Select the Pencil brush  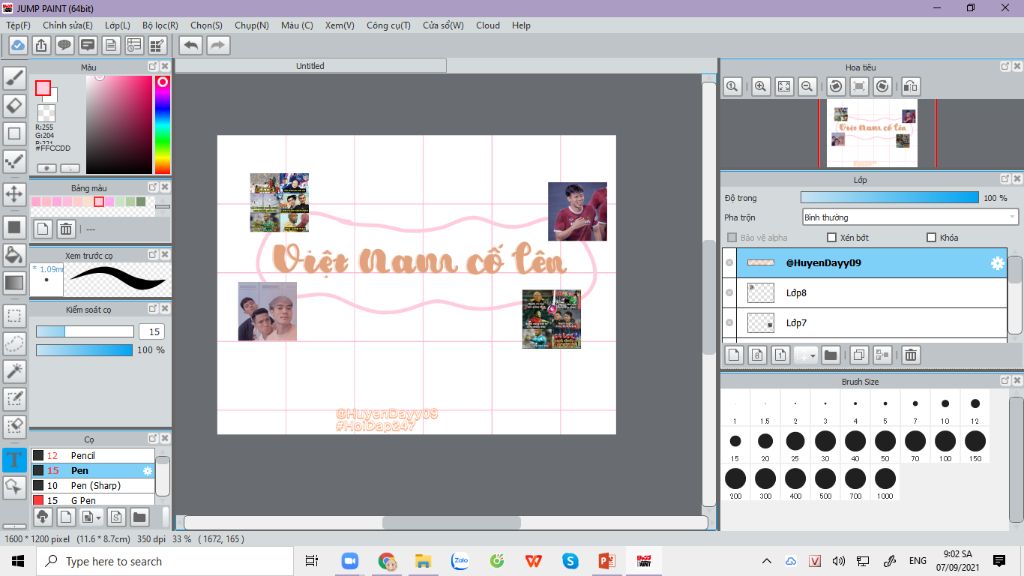92,455
